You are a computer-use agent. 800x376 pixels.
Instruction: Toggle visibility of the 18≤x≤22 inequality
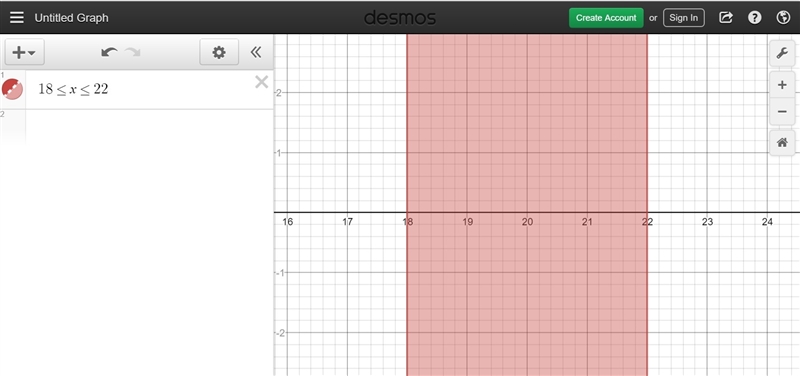coord(12,89)
